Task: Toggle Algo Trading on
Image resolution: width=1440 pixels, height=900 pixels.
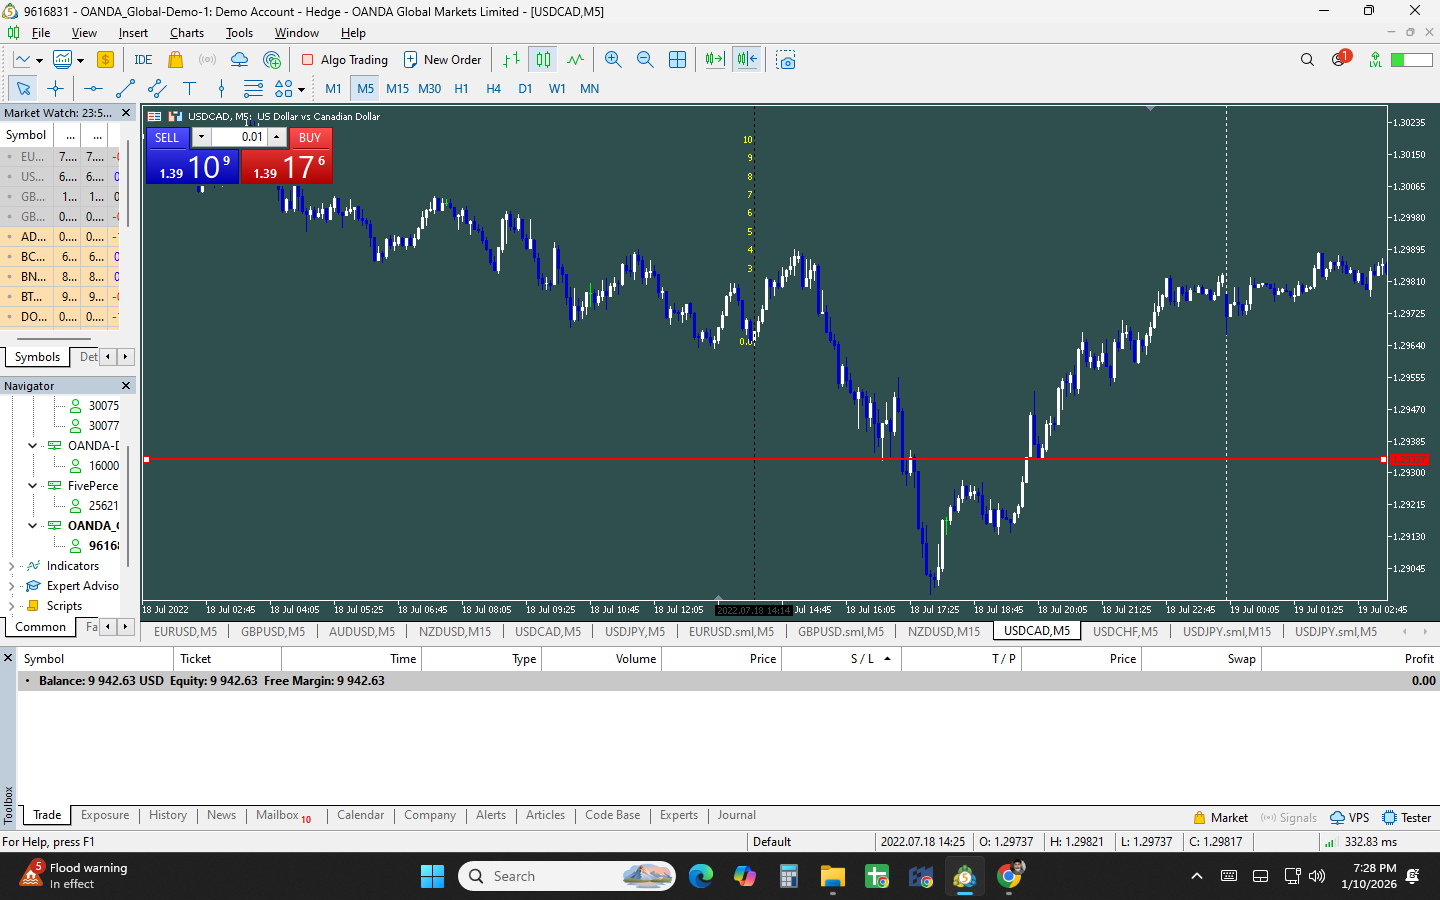Action: [x=345, y=60]
